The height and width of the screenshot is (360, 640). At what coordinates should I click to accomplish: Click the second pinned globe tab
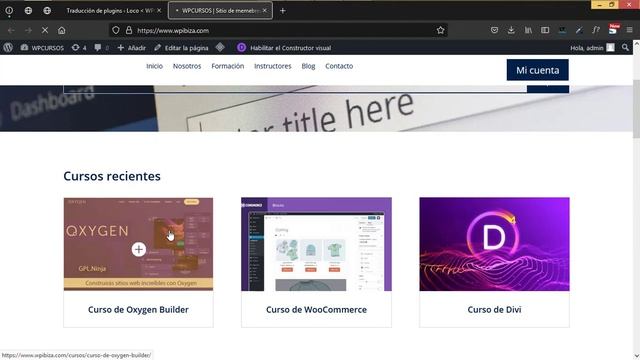pos(28,11)
